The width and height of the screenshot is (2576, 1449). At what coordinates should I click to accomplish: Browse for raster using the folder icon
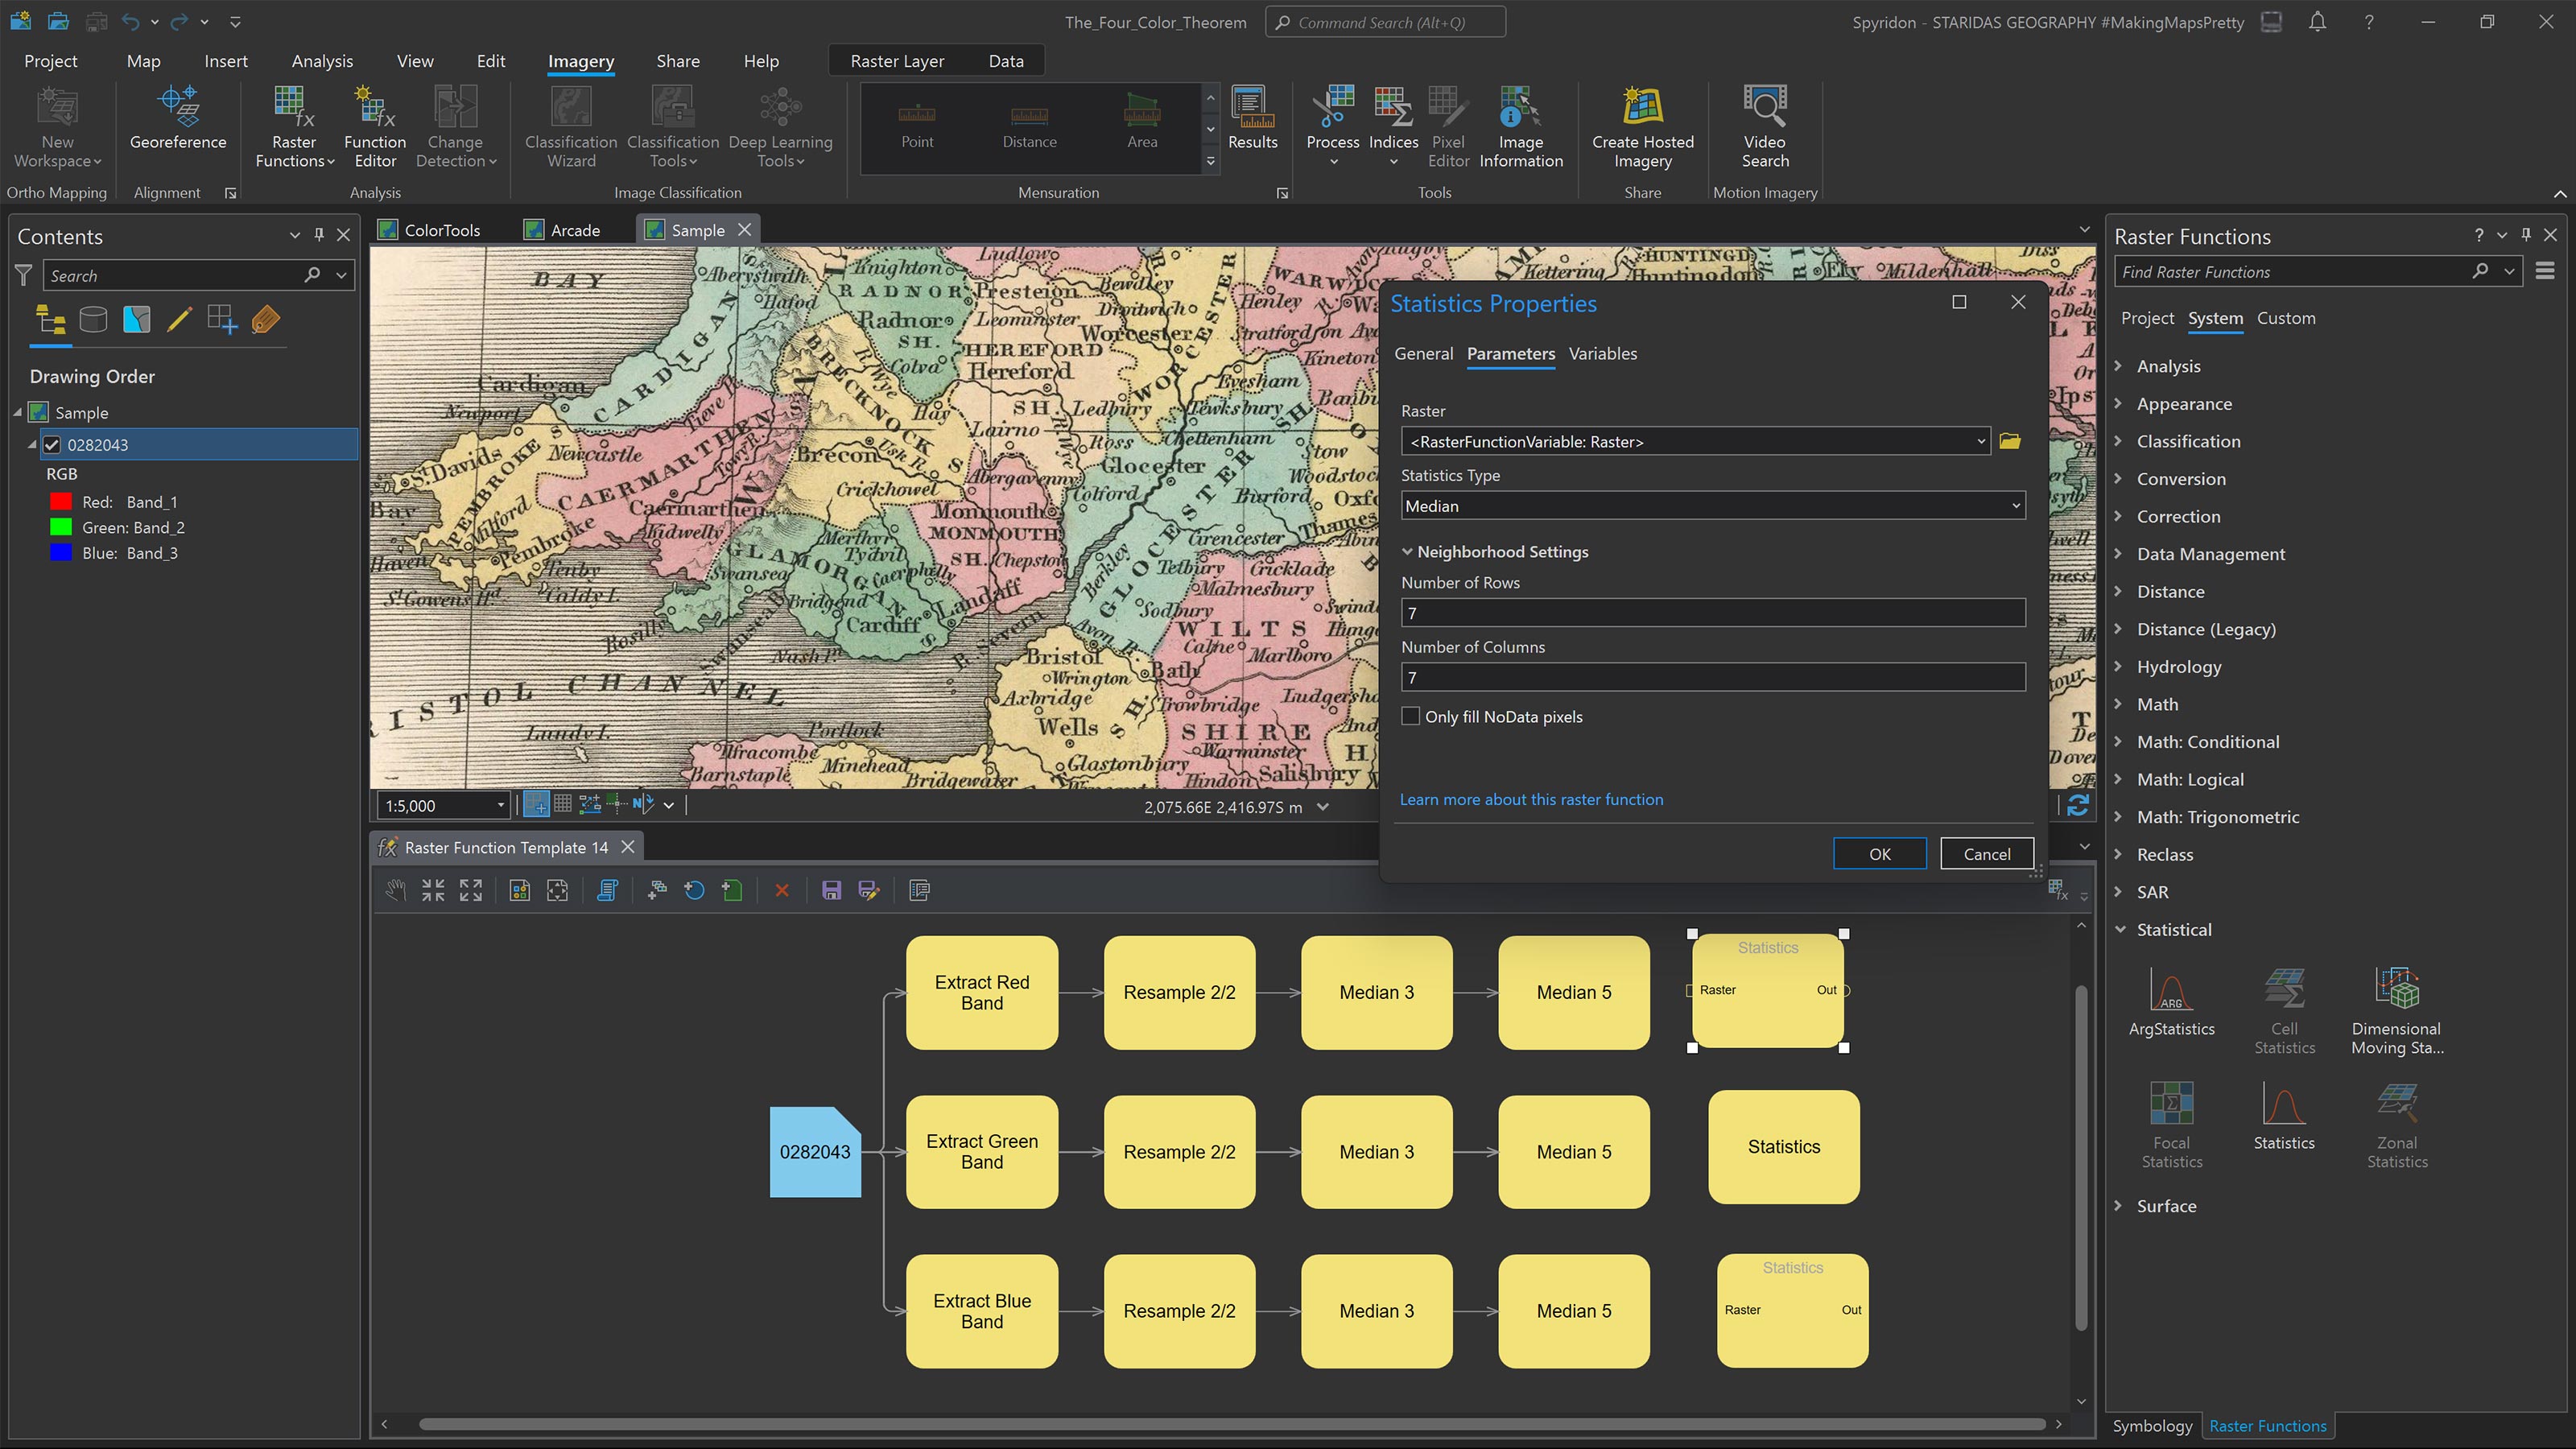coord(2010,441)
